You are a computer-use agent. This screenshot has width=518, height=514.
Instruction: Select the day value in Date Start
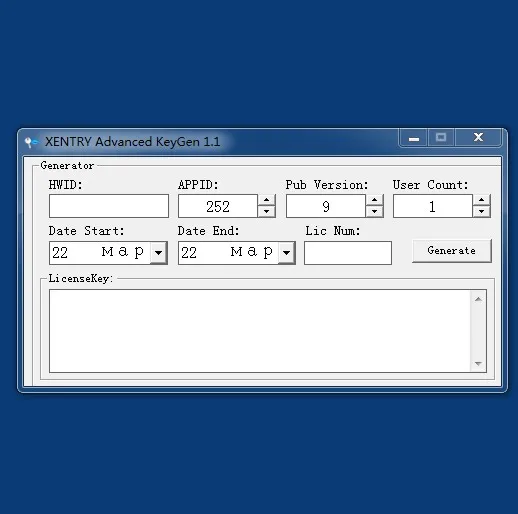click(x=60, y=253)
